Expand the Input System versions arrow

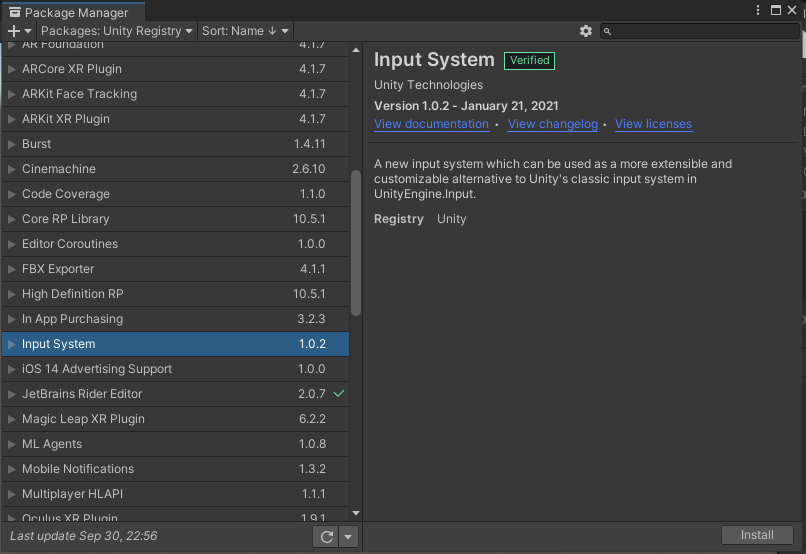coord(11,344)
